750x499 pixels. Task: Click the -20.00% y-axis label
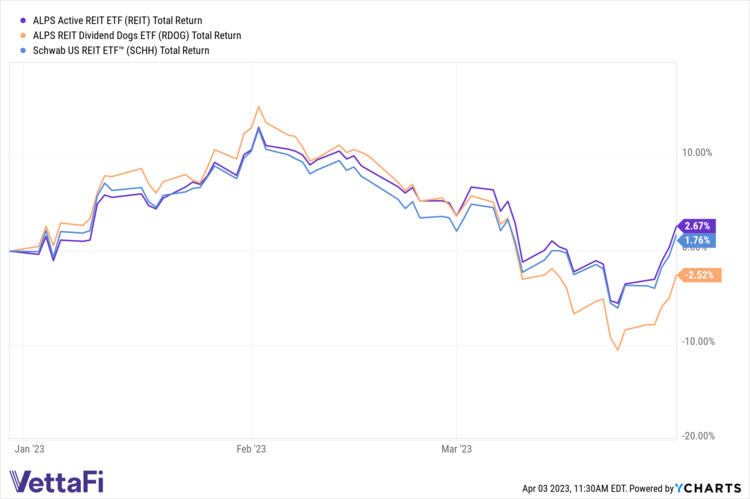click(696, 436)
